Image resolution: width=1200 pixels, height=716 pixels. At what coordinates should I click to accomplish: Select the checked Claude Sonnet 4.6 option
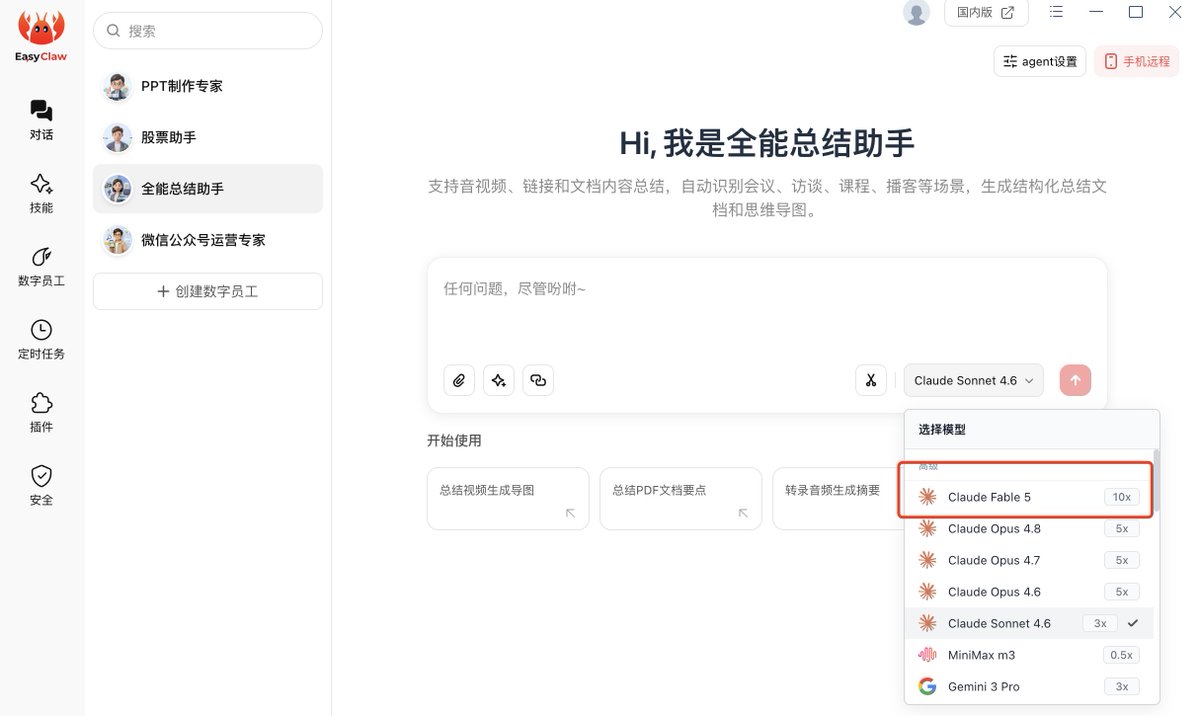coord(1028,623)
